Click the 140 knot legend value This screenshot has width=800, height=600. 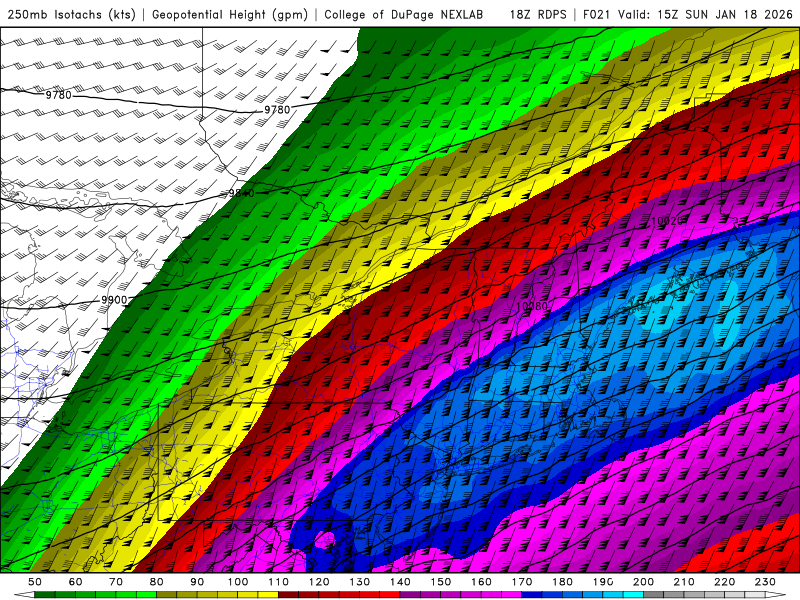pyautogui.click(x=400, y=582)
